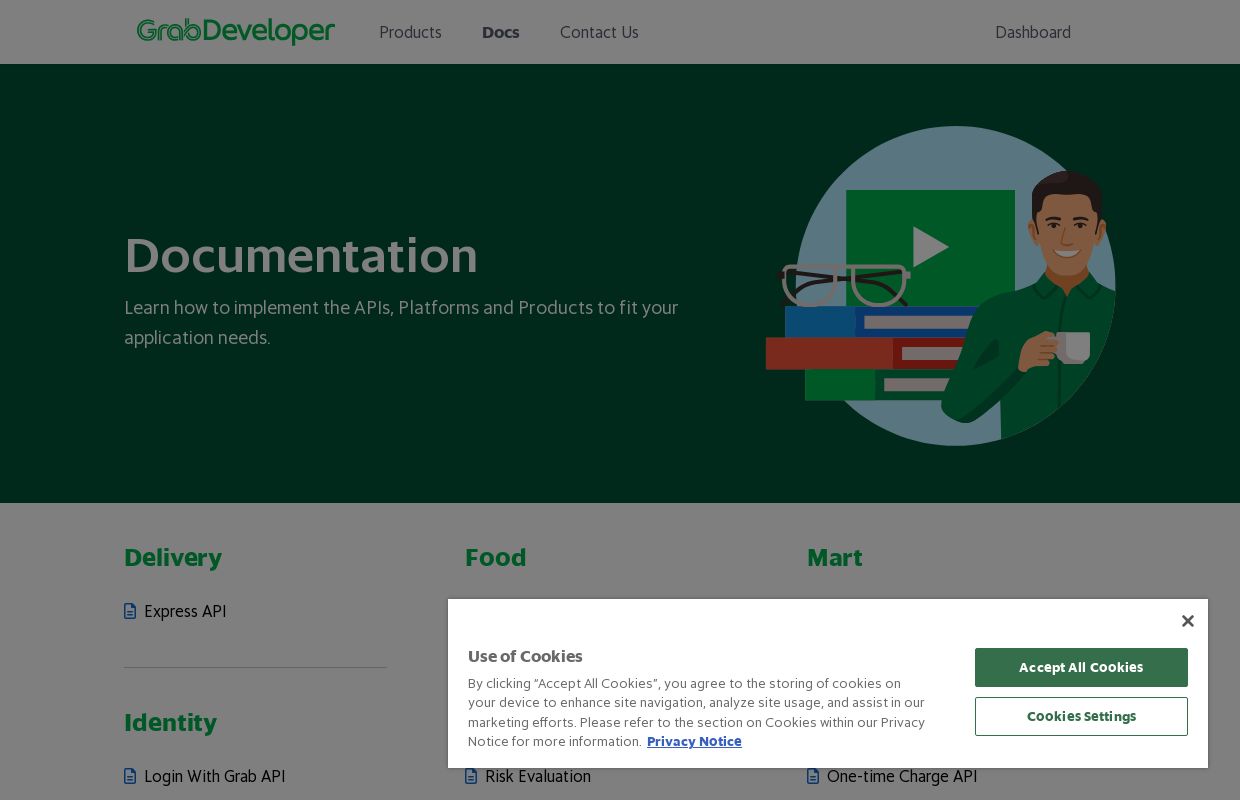
Task: Open the Privacy Notice link
Action: click(x=694, y=741)
